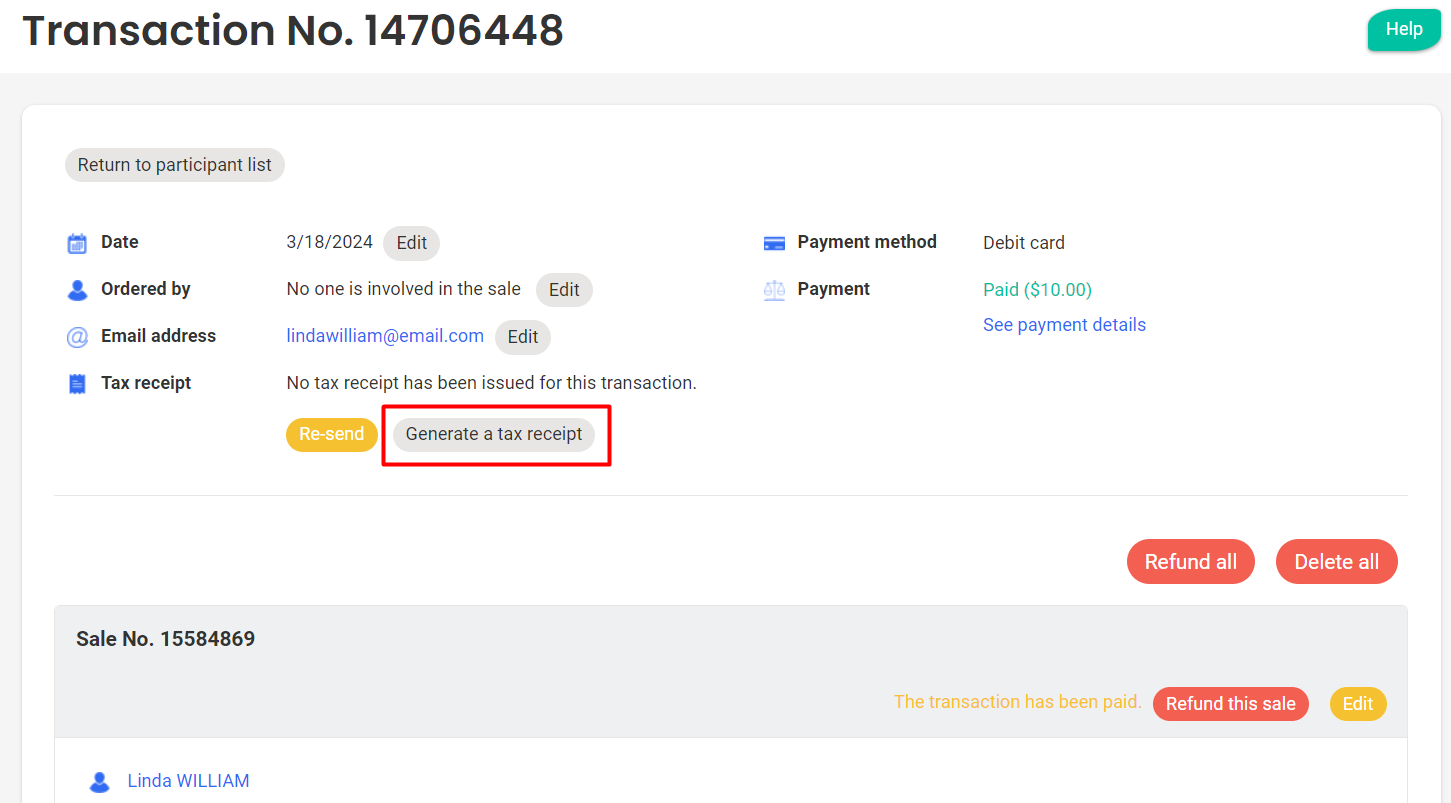Viewport: 1451px width, 803px height.
Task: Open the See payment details link
Action: click(1064, 325)
